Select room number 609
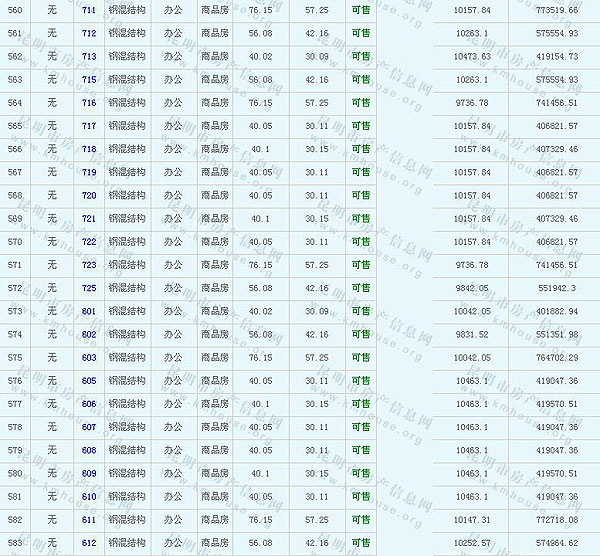This screenshot has height=556, width=600. tap(89, 473)
